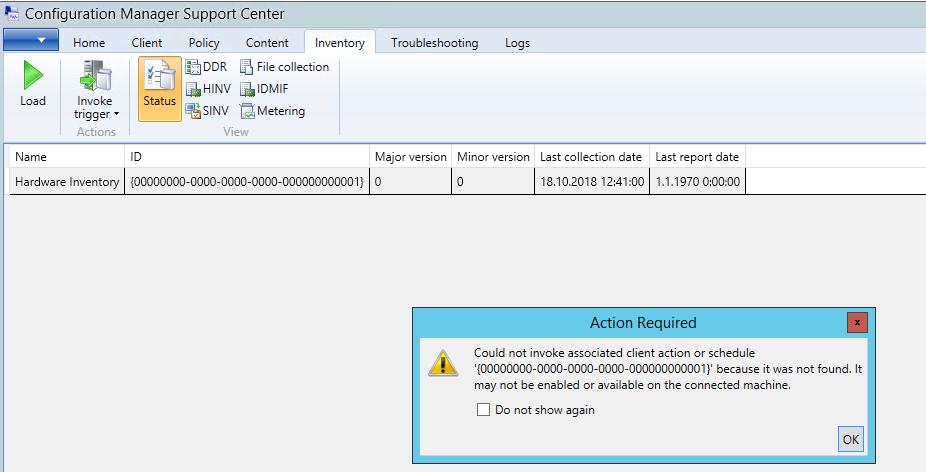926x472 pixels.
Task: Open the IDMIF view
Action: [x=264, y=89]
